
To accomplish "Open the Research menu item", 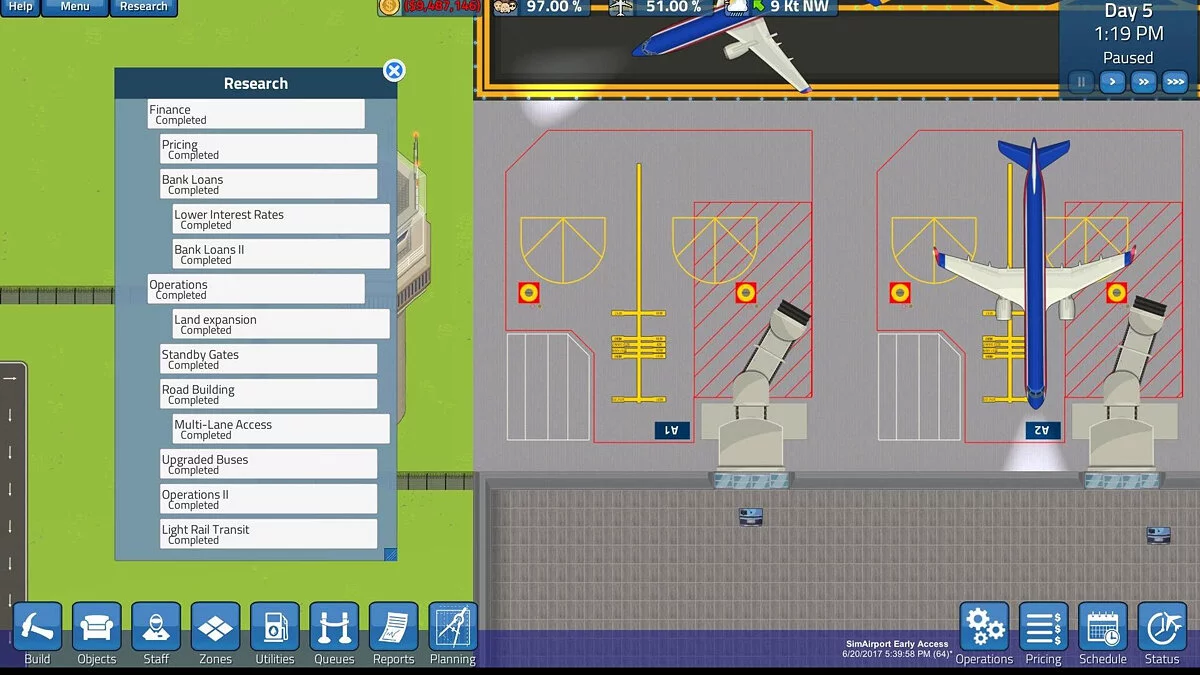I will tap(143, 7).
